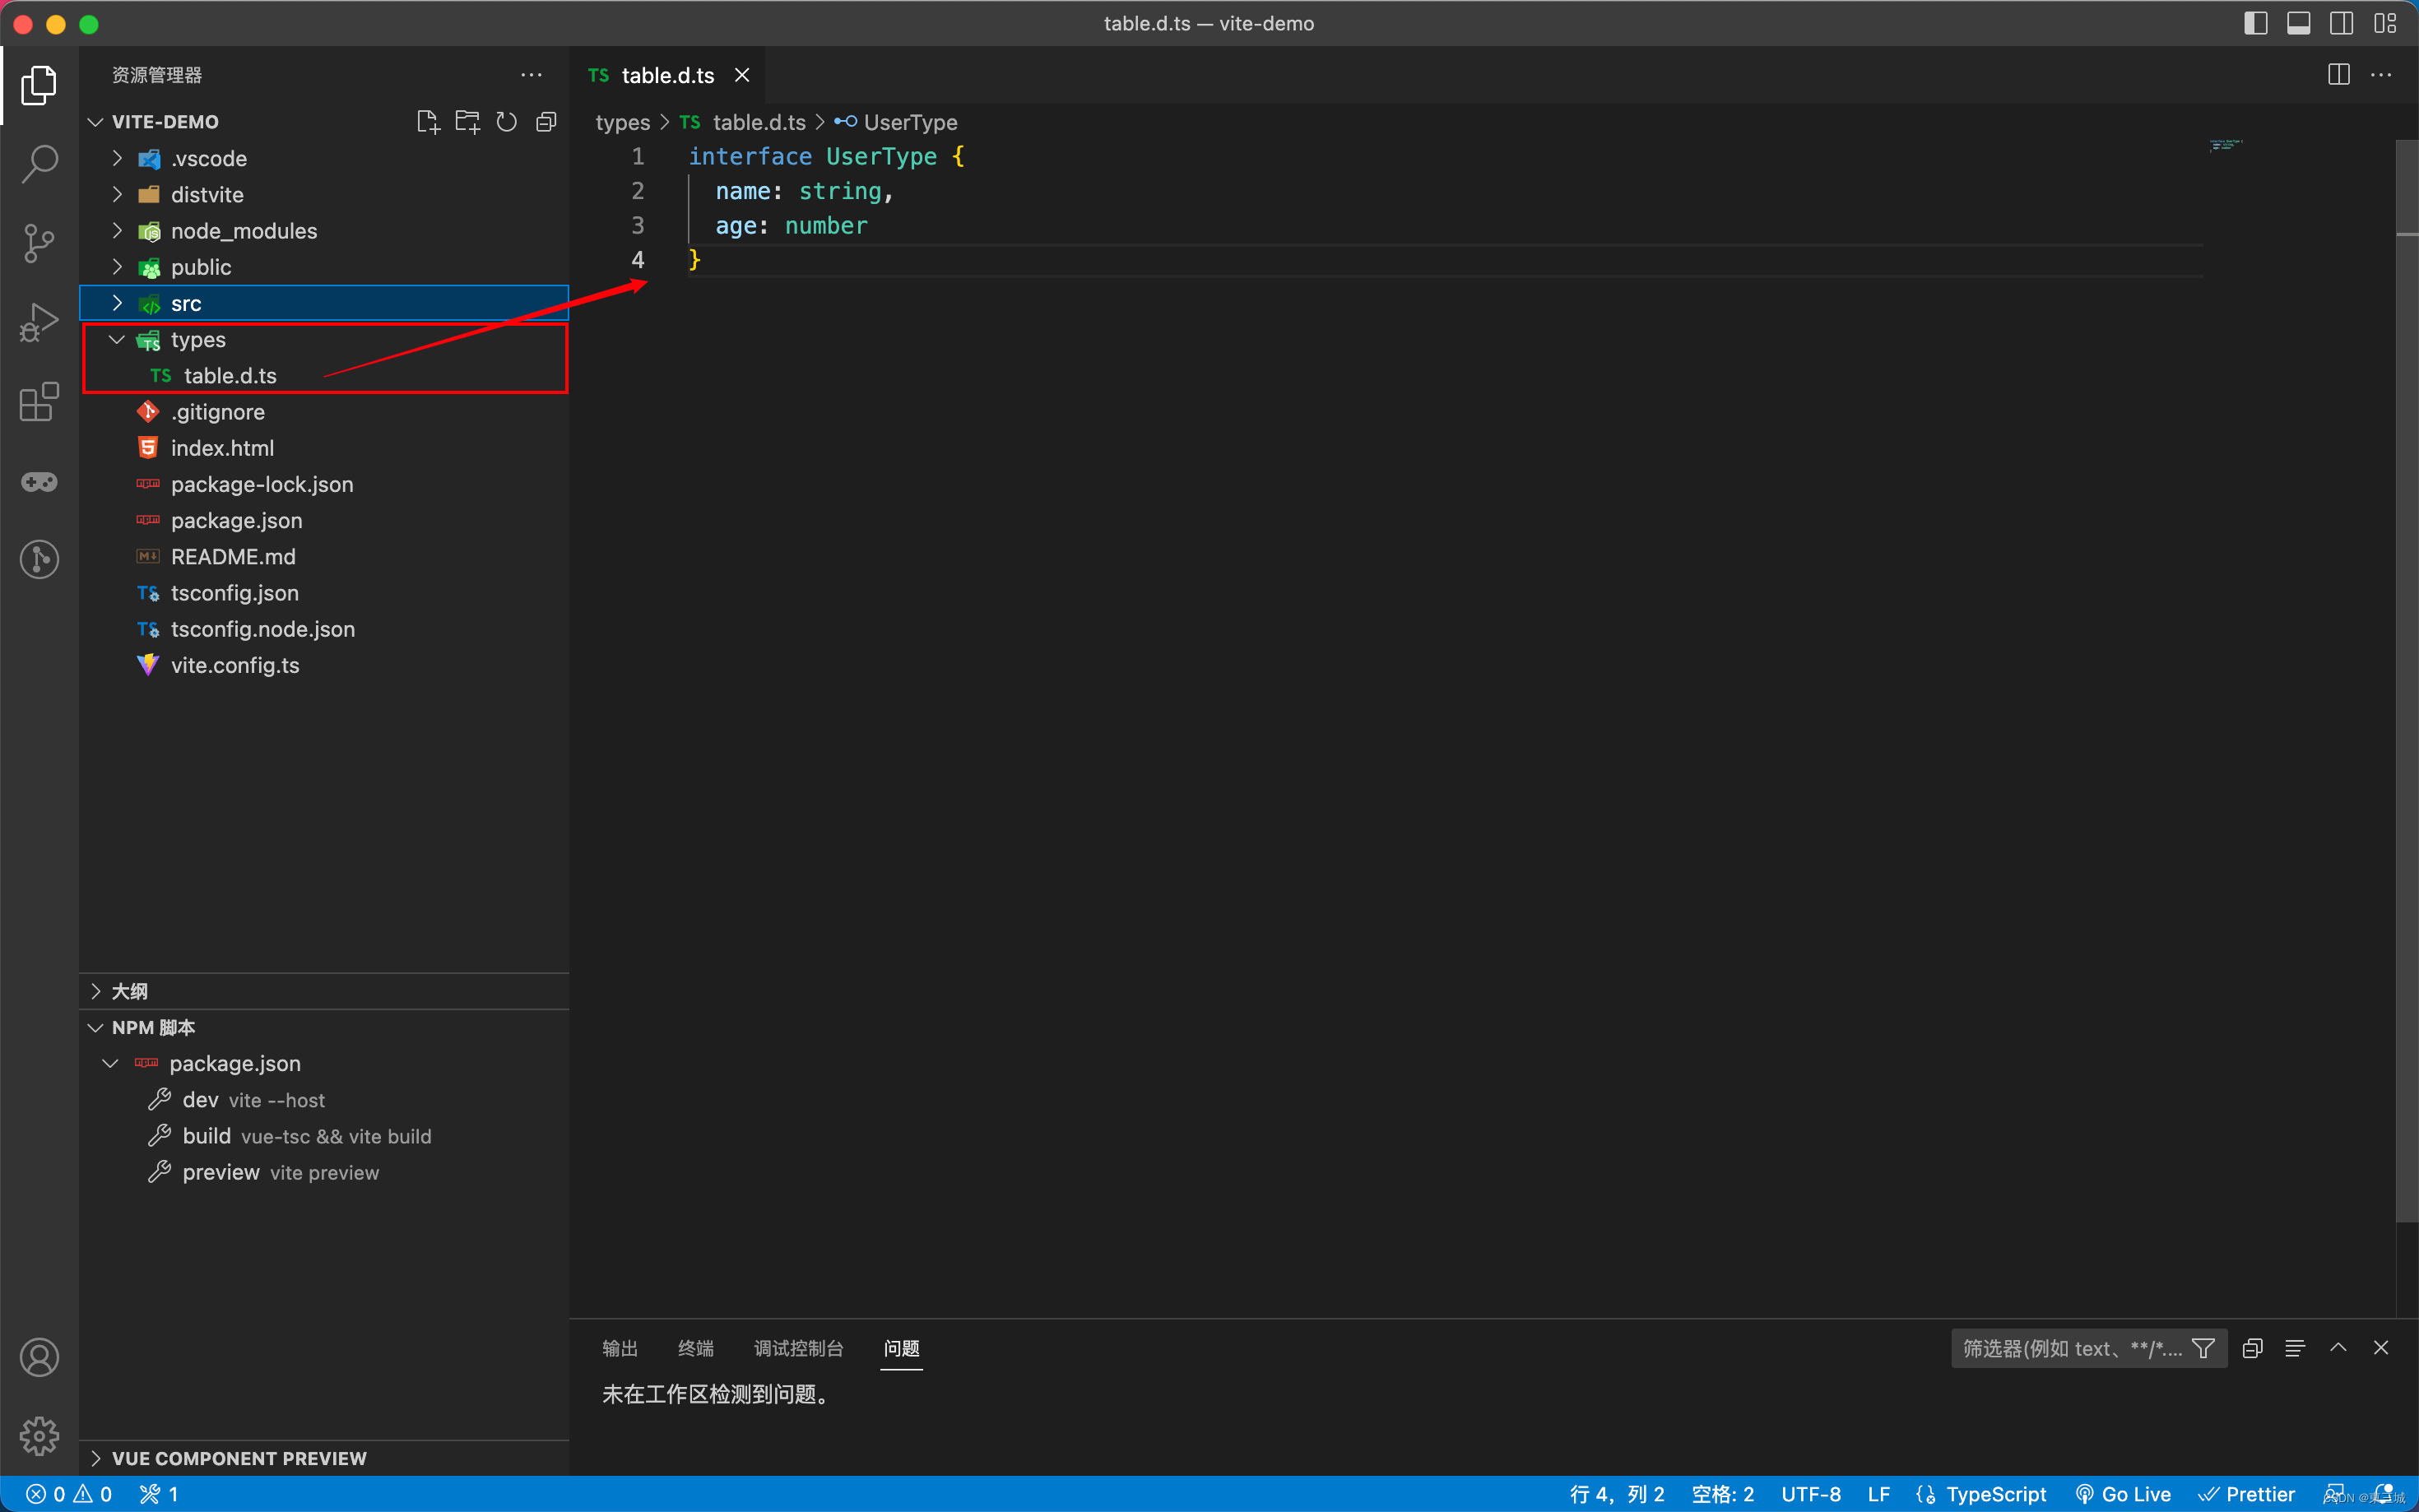Switch to the 终端 terminal tab
This screenshot has height=1512, width=2419.
[696, 1348]
